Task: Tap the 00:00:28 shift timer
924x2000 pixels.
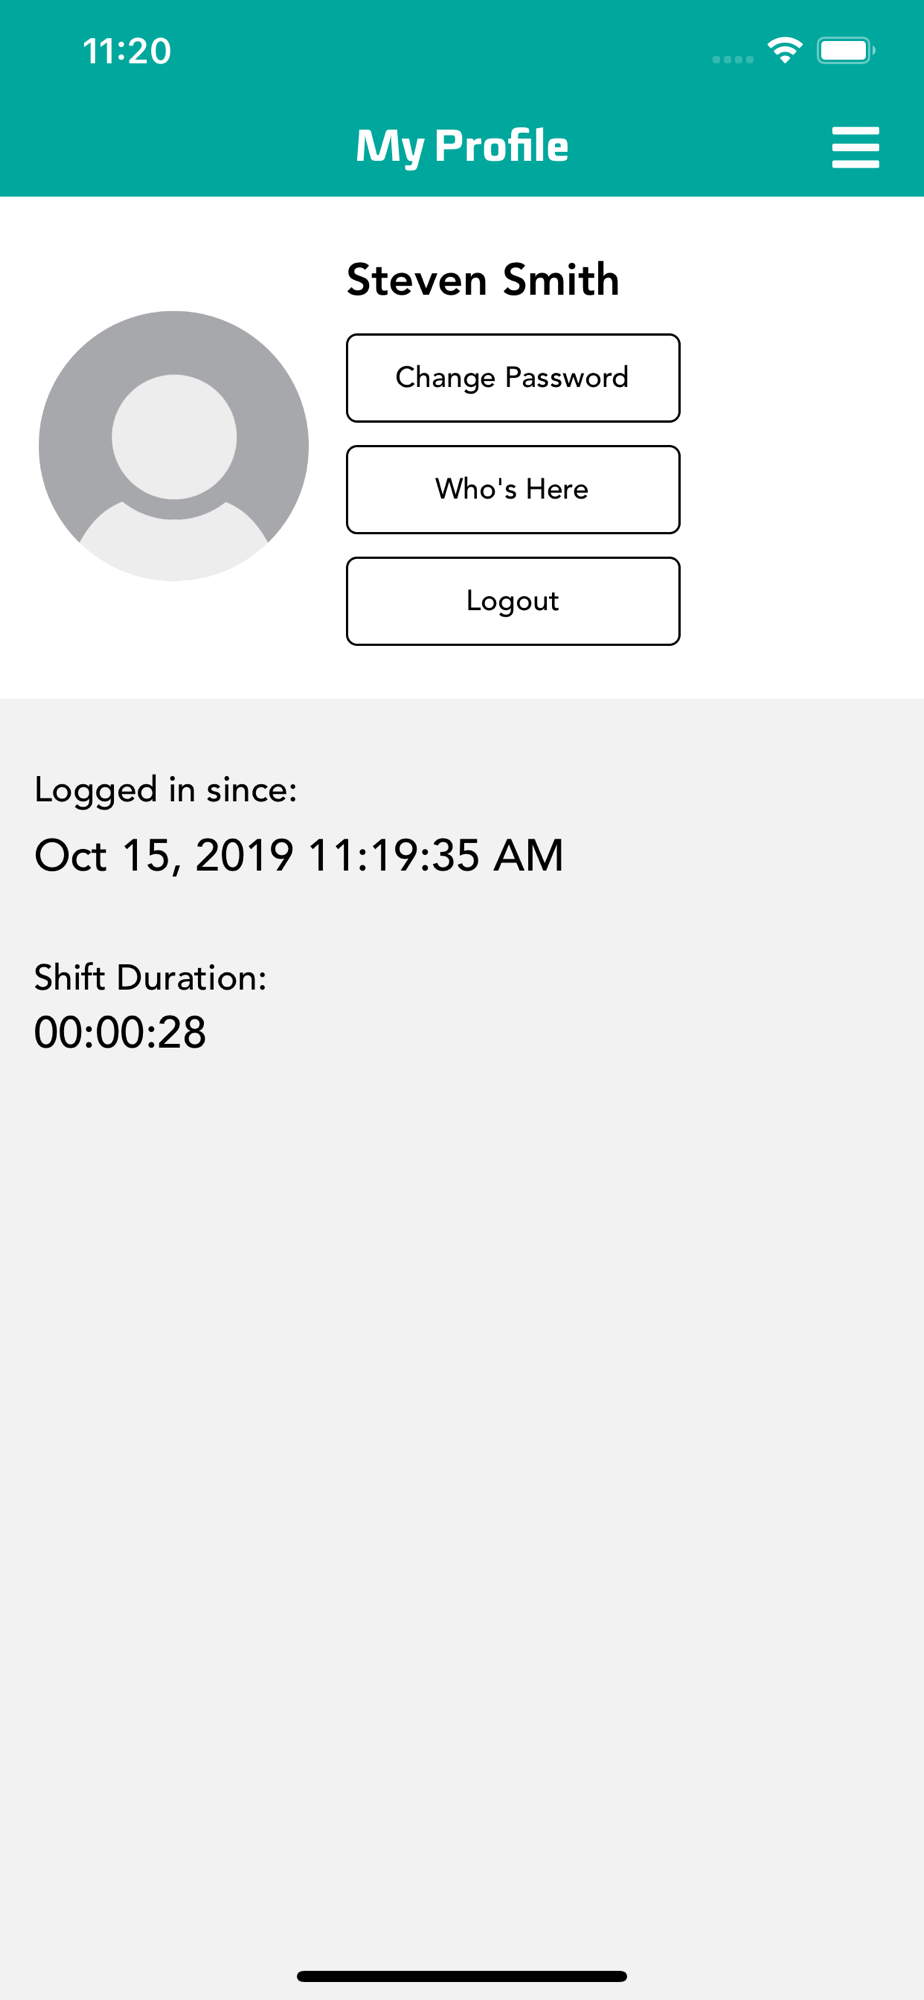Action: pos(120,1032)
